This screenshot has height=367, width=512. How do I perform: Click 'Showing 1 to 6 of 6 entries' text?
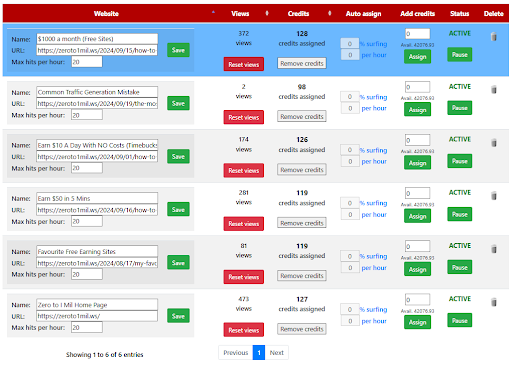pos(104,355)
